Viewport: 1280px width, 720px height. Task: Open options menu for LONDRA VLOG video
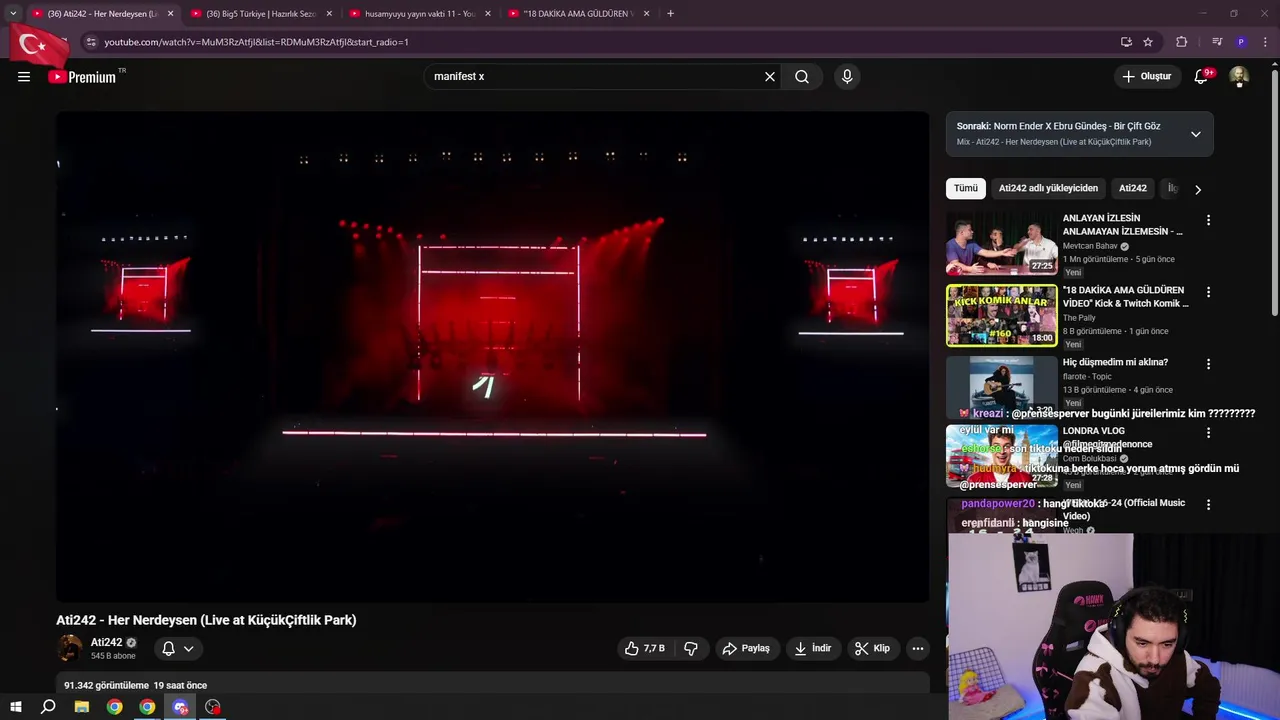(1208, 433)
